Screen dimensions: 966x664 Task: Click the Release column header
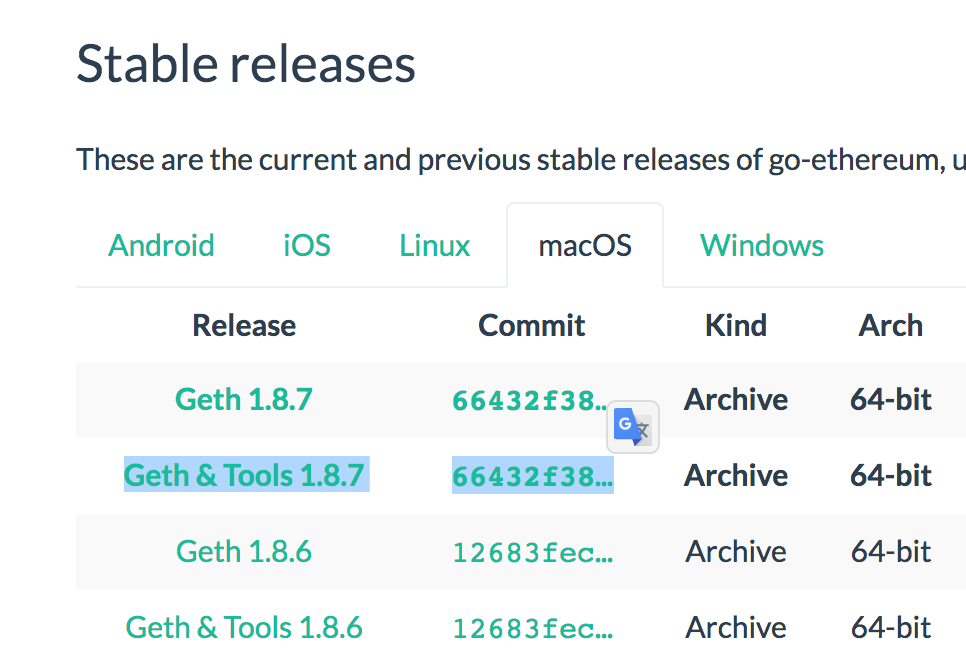tap(244, 325)
